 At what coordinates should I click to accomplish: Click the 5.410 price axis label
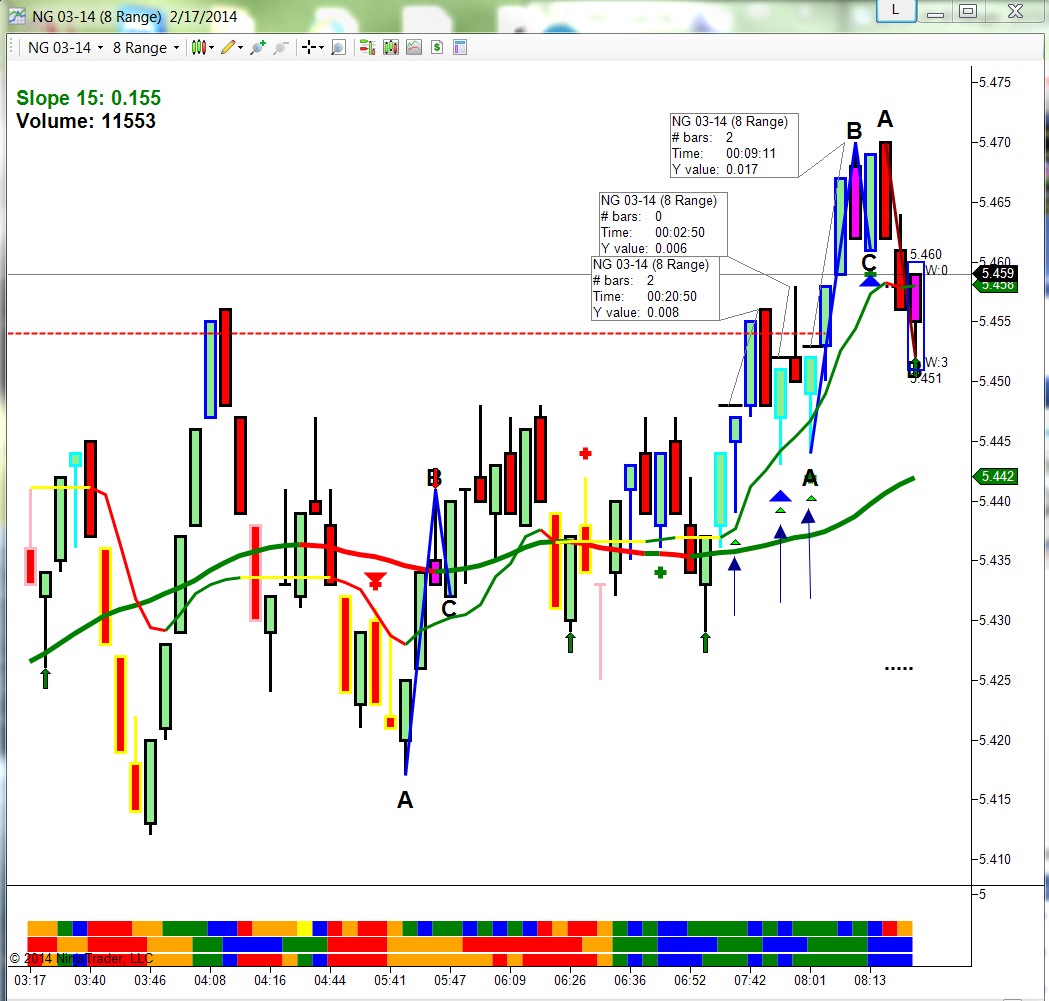point(995,859)
